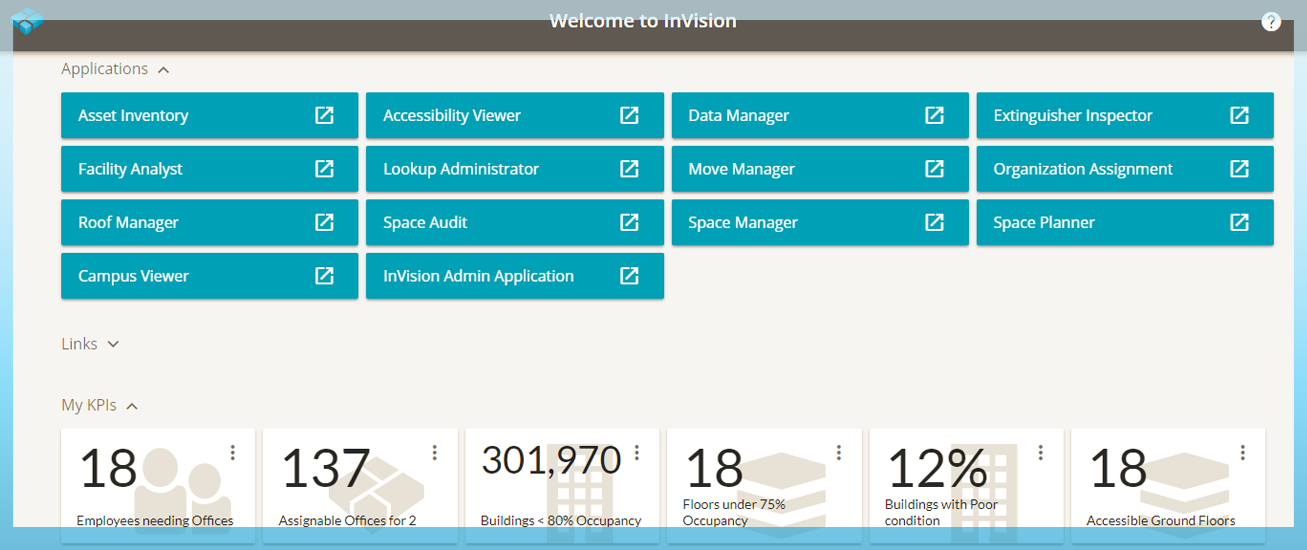Click open-in-new-window icon on Asset Inventory
This screenshot has width=1307, height=550.
click(x=324, y=115)
